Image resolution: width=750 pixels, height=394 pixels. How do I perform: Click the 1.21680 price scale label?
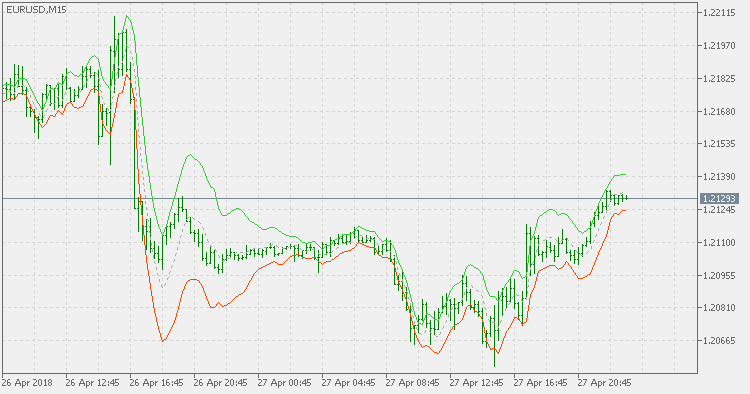(719, 111)
